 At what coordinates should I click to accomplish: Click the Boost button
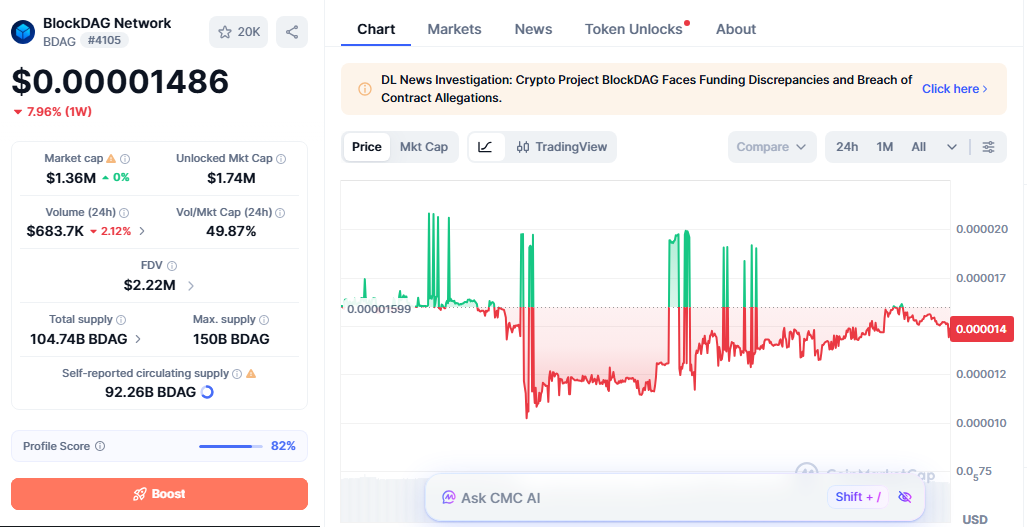(x=159, y=494)
